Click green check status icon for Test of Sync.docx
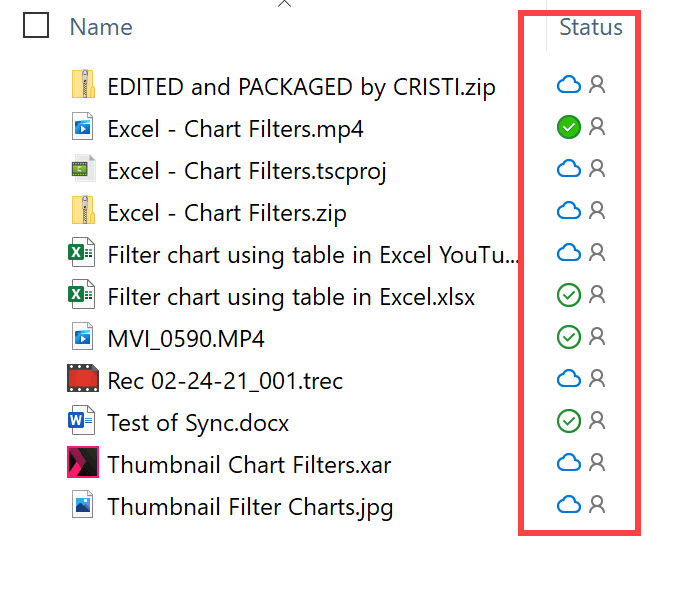673x595 pixels. pyautogui.click(x=569, y=421)
